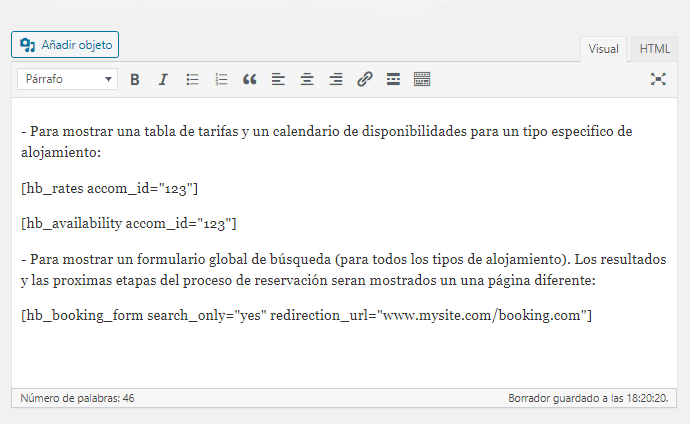This screenshot has width=690, height=424.
Task: Click the Añadir objeto button
Action: point(65,45)
